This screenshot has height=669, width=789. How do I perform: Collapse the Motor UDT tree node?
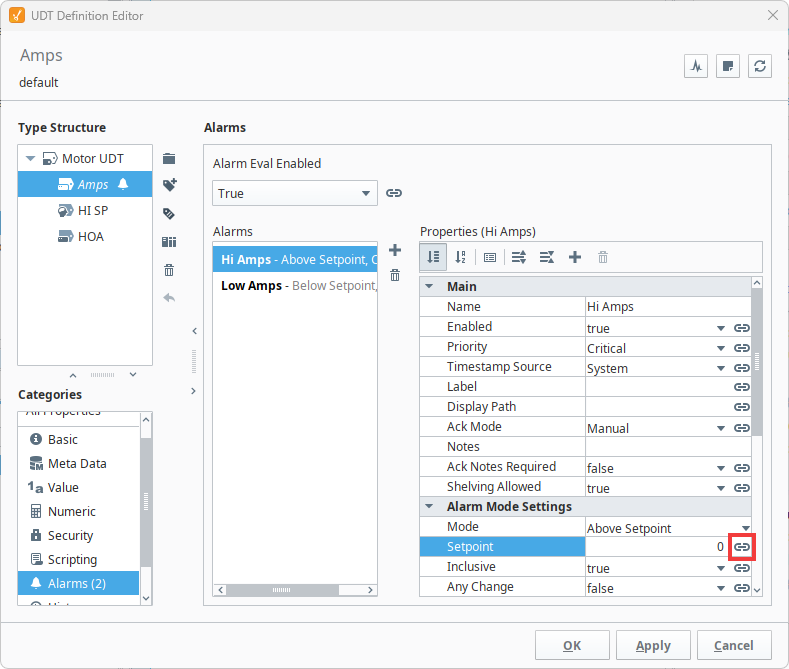coord(31,159)
